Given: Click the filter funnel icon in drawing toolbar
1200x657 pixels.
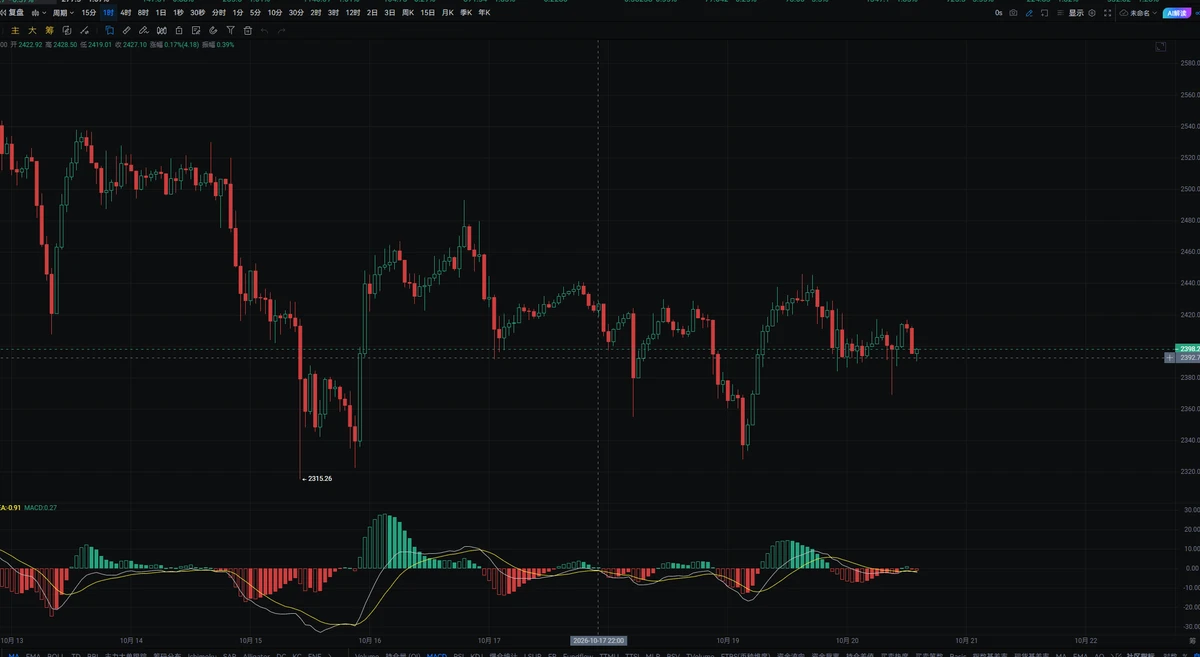Looking at the screenshot, I should (230, 31).
